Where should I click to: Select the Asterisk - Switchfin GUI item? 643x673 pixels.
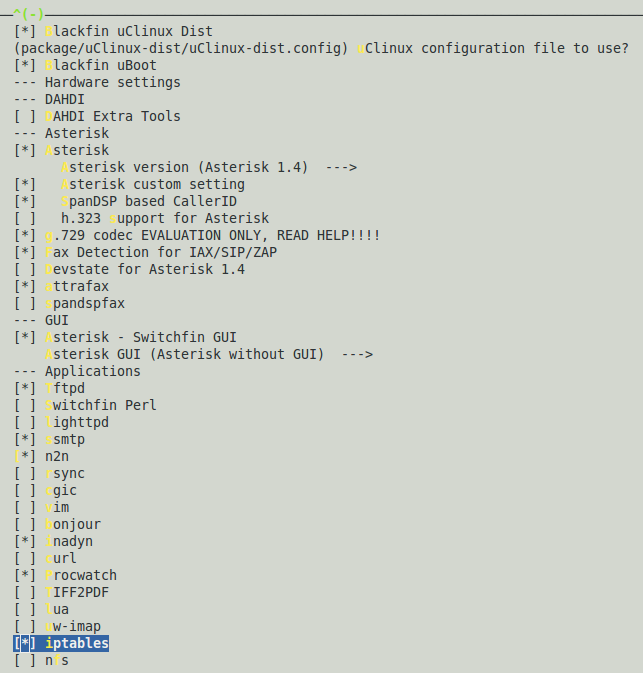(141, 337)
